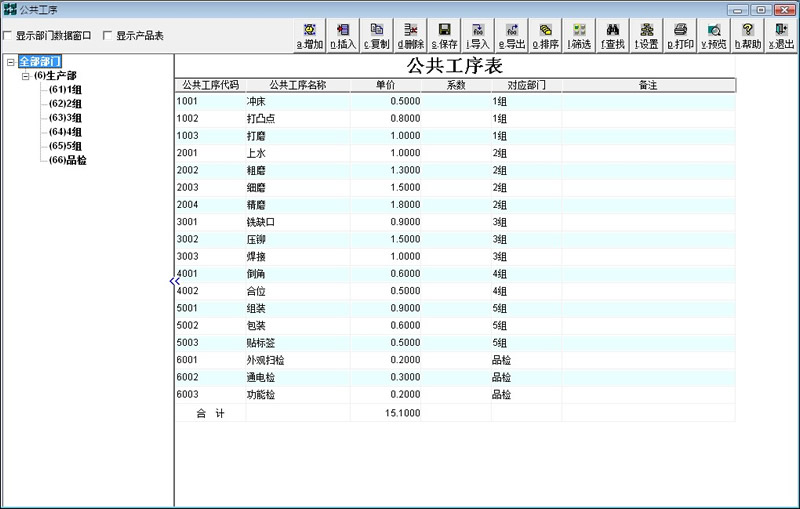Click the 公共工序 title bar app icon
Image resolution: width=800 pixels, height=509 pixels.
pos(10,9)
